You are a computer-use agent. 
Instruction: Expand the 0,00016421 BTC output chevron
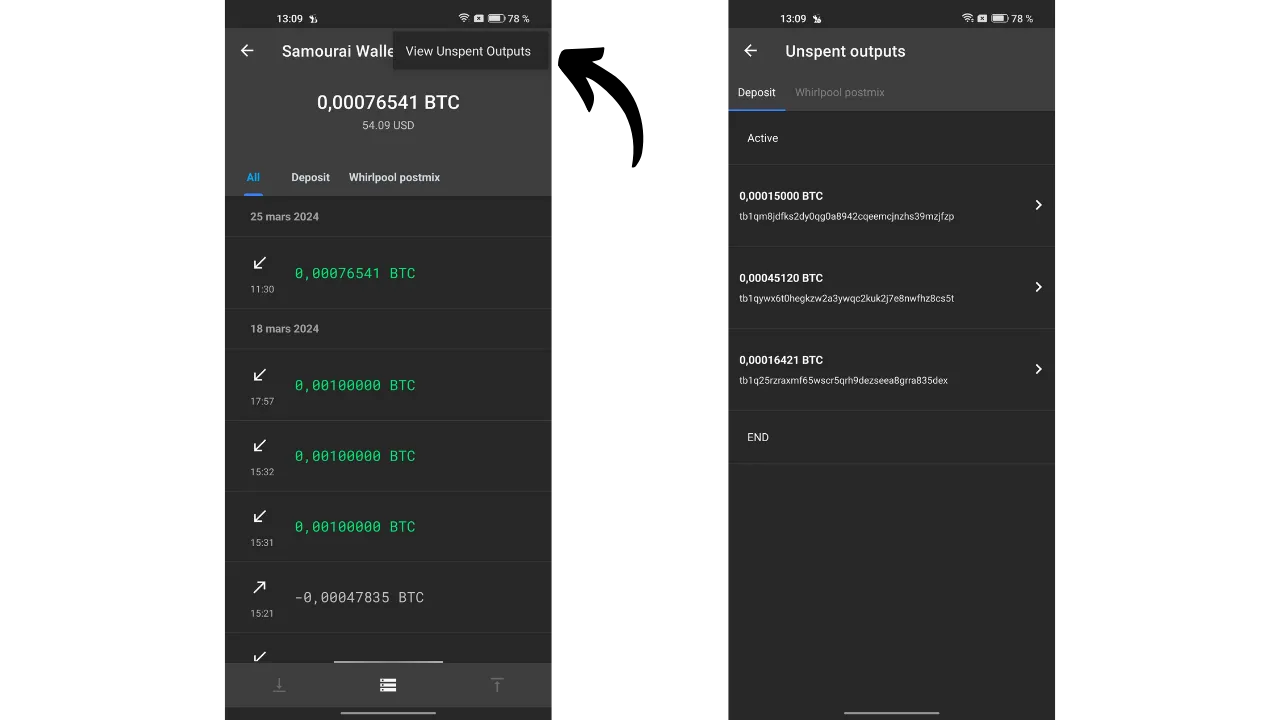(x=1038, y=369)
